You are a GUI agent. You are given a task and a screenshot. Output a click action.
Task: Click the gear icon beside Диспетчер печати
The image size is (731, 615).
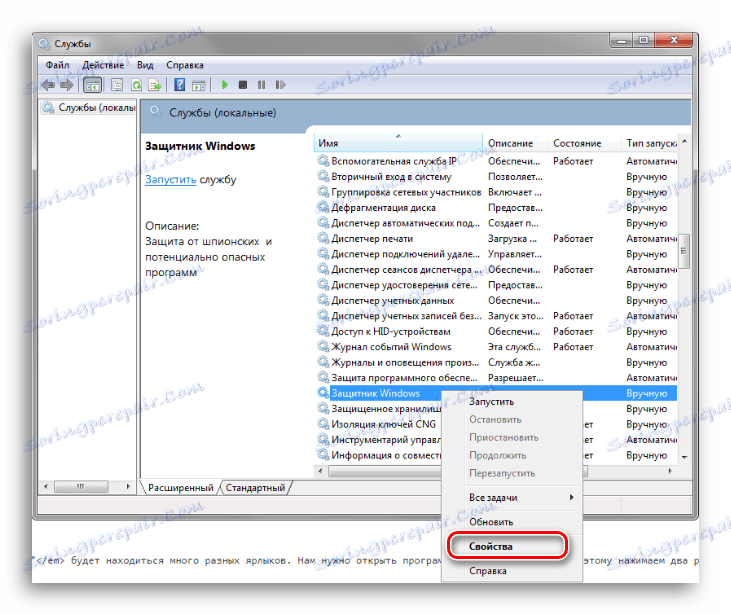click(x=323, y=238)
